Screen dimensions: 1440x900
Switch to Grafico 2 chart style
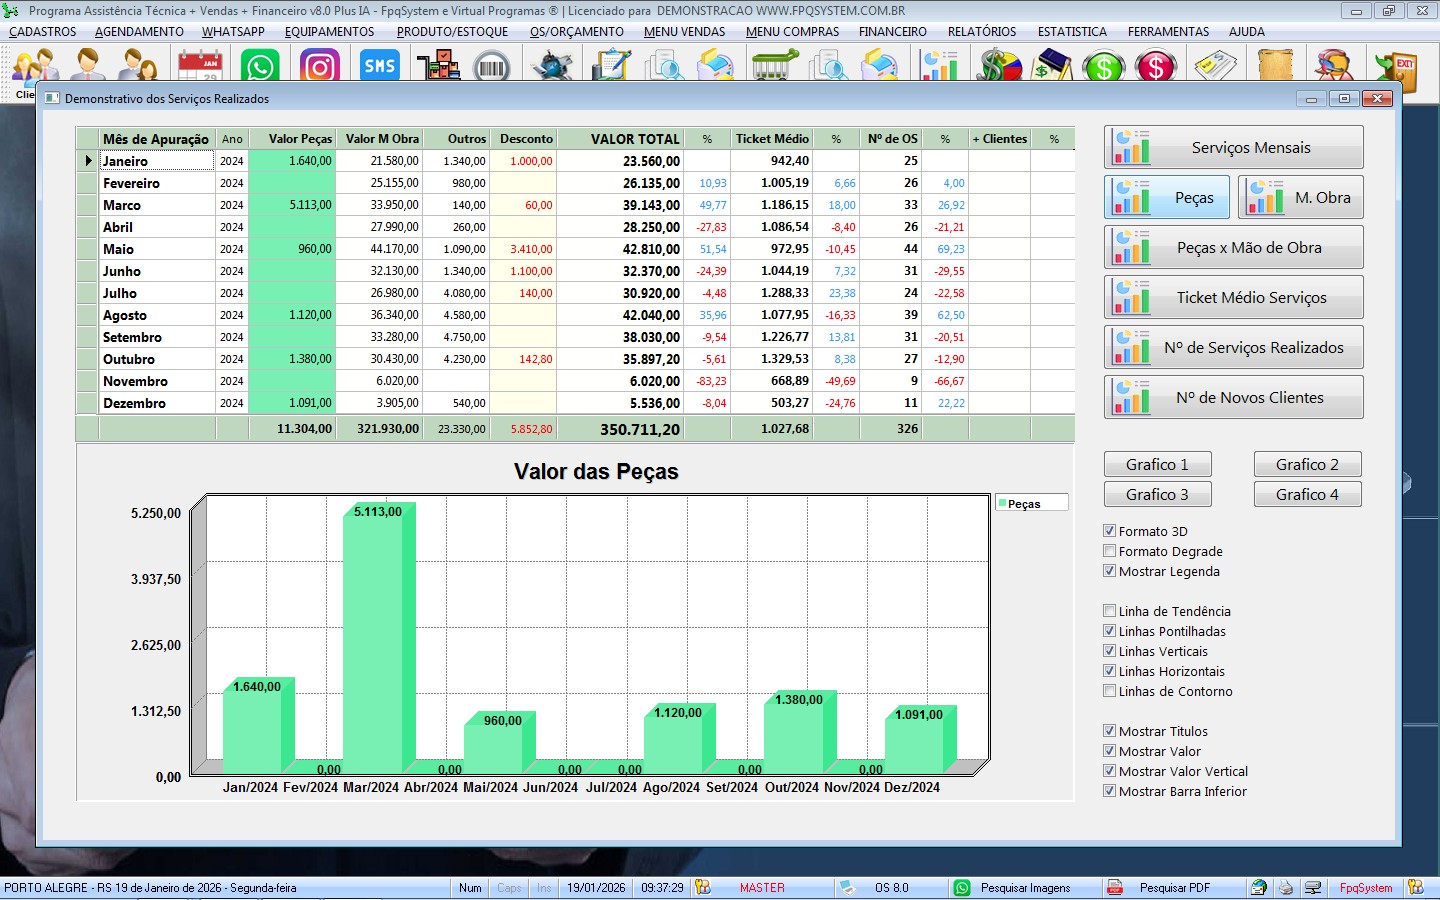coord(1307,464)
